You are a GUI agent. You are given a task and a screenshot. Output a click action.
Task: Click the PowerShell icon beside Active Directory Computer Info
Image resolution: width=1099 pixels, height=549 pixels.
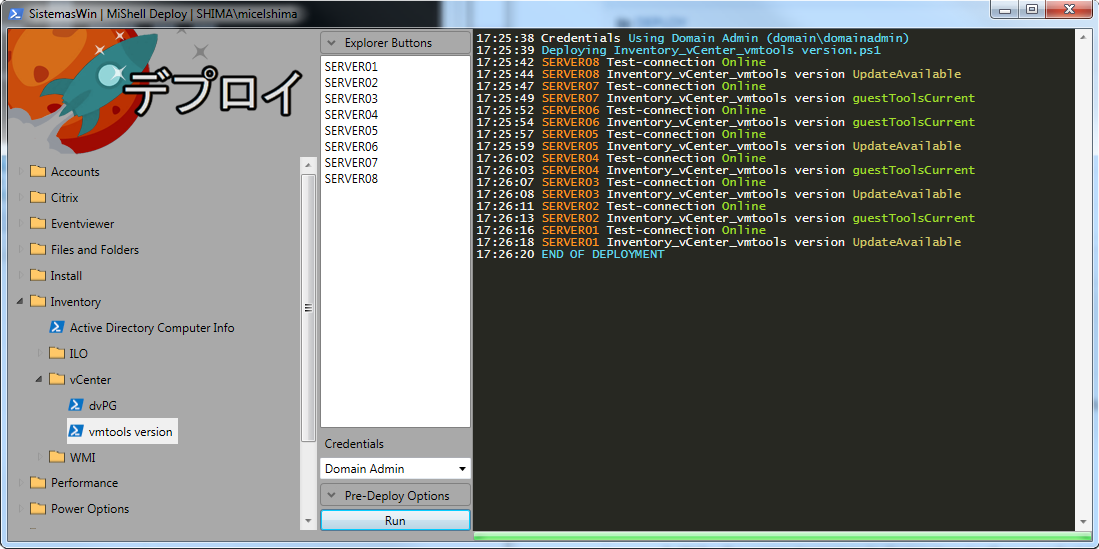[57, 327]
